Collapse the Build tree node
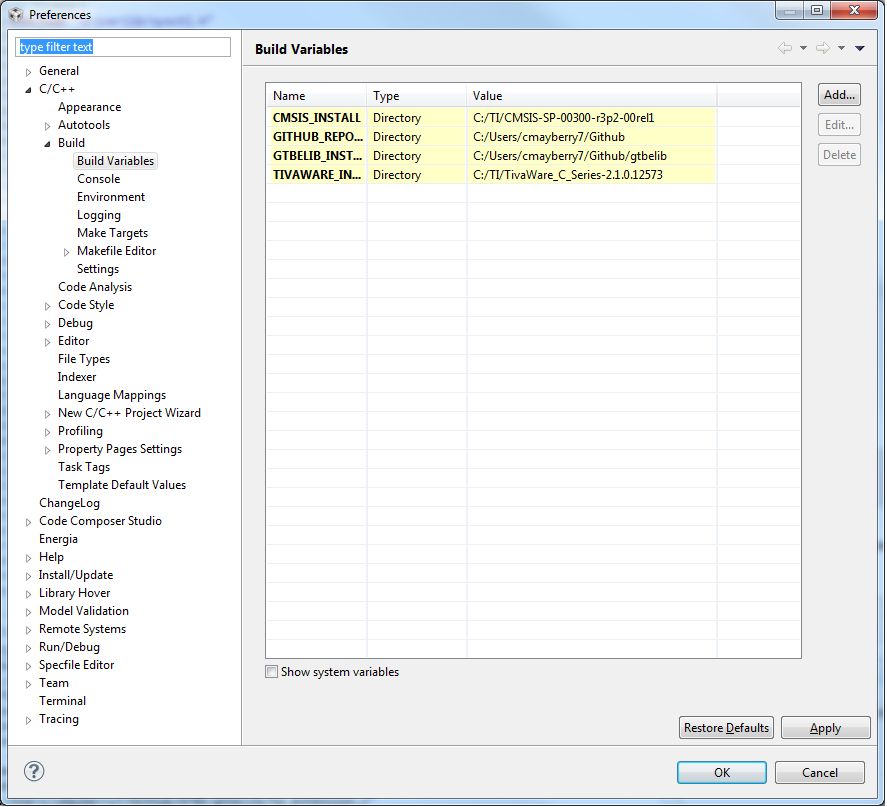887x807 pixels. coord(48,144)
